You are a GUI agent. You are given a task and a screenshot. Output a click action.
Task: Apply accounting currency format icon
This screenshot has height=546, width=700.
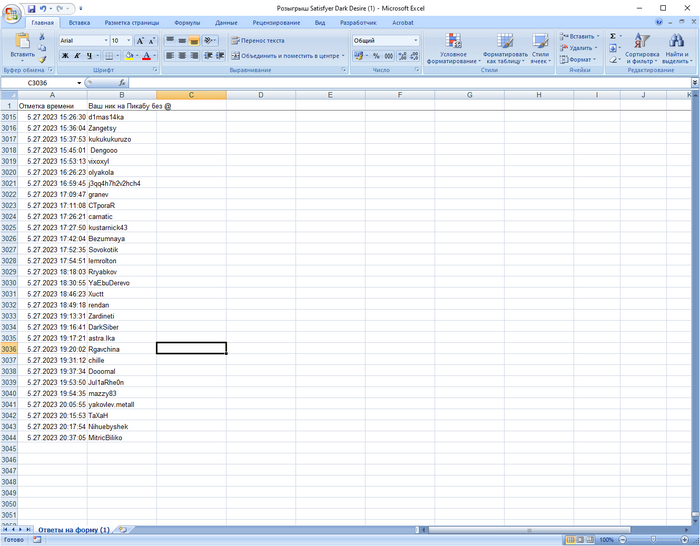[358, 56]
